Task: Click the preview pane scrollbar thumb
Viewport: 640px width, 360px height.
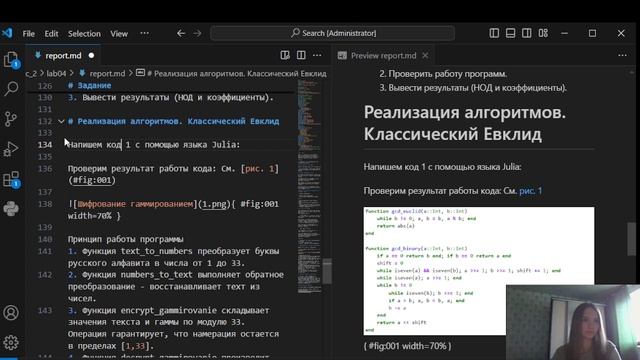Action: (x=632, y=239)
